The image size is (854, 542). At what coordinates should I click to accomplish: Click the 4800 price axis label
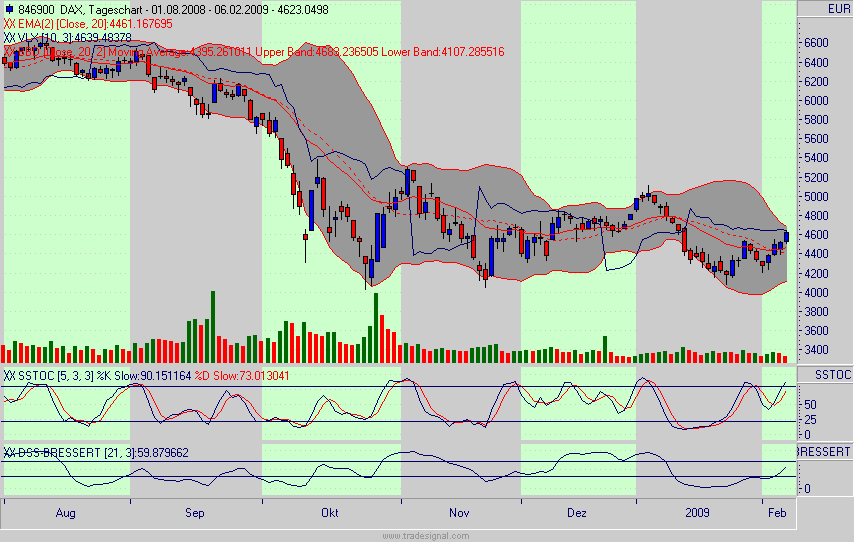[x=816, y=216]
